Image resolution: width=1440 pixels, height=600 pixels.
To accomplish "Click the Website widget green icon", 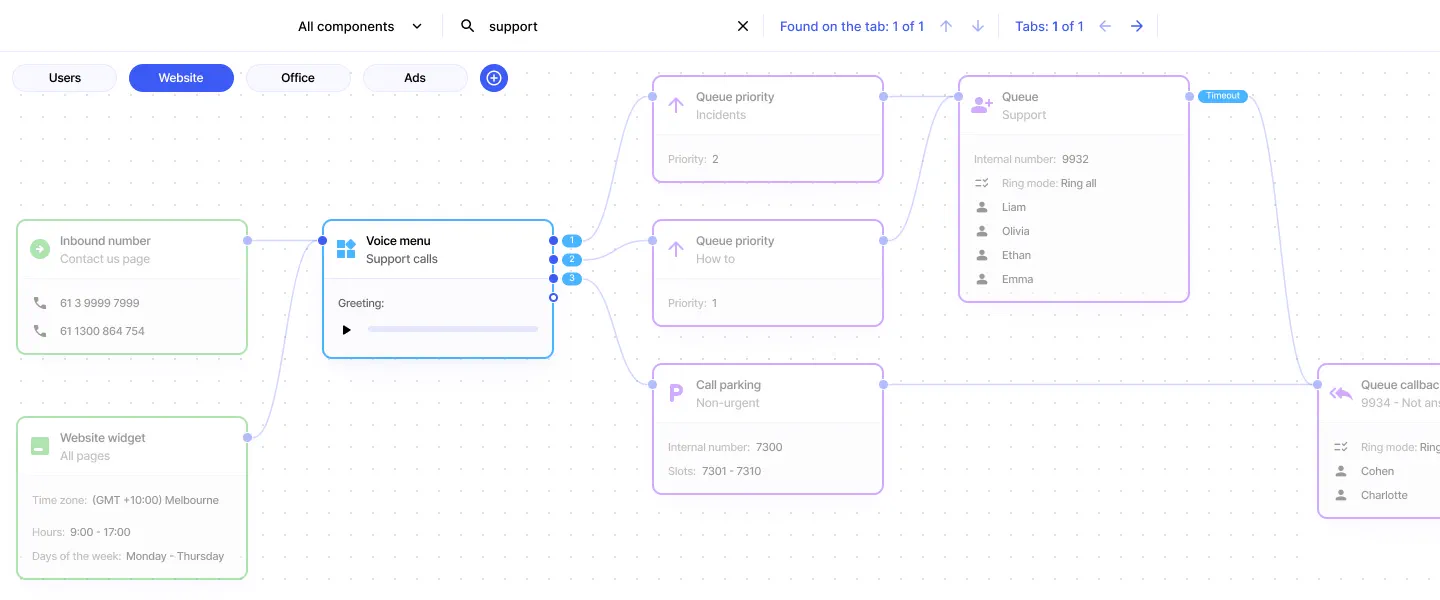I will (x=39, y=446).
